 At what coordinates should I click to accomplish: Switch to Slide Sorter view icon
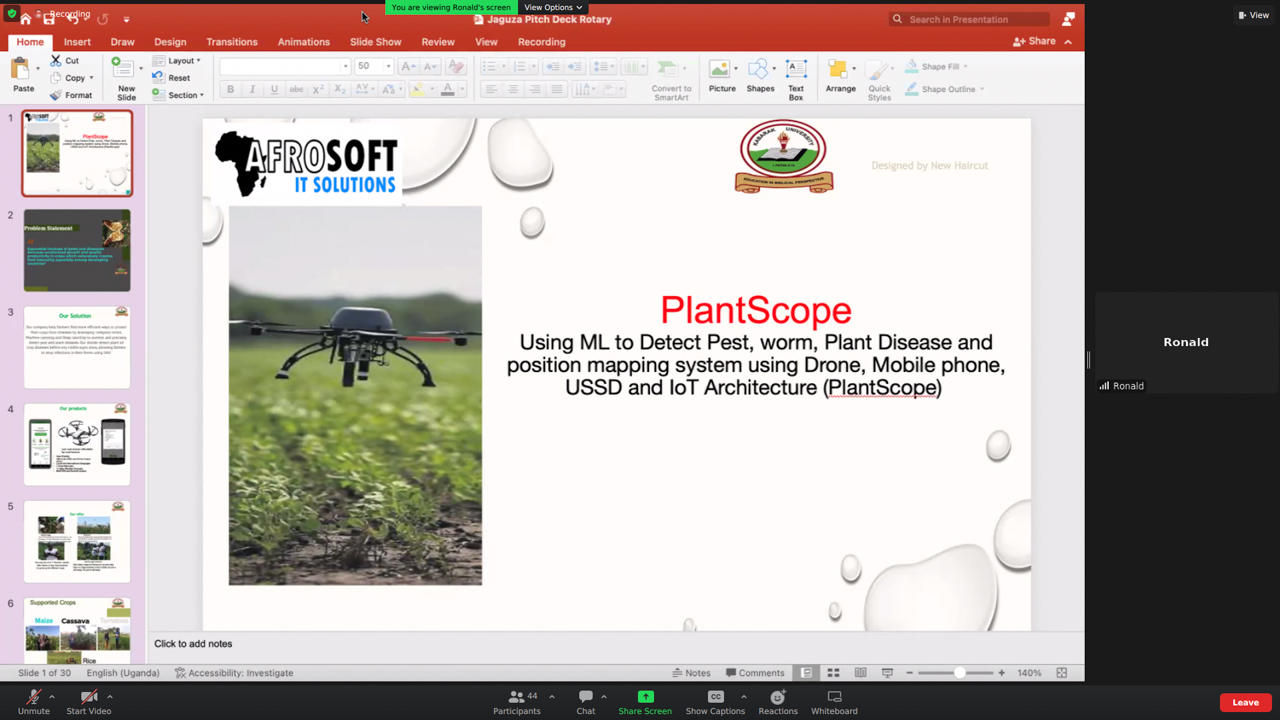pos(833,673)
